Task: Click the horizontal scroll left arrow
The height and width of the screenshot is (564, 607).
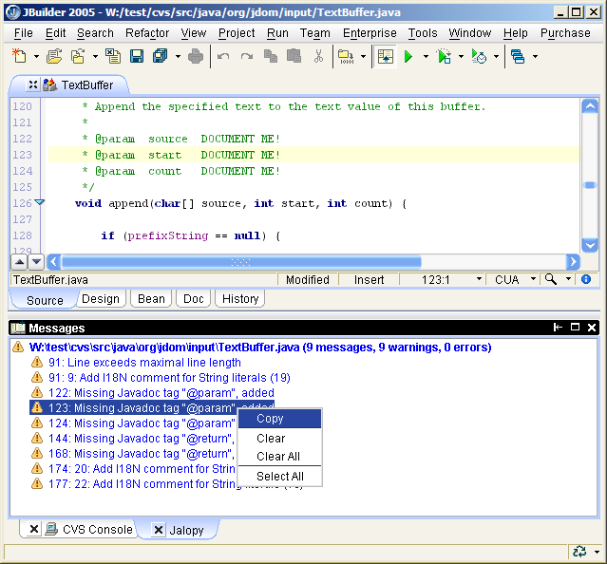Action: point(54,262)
